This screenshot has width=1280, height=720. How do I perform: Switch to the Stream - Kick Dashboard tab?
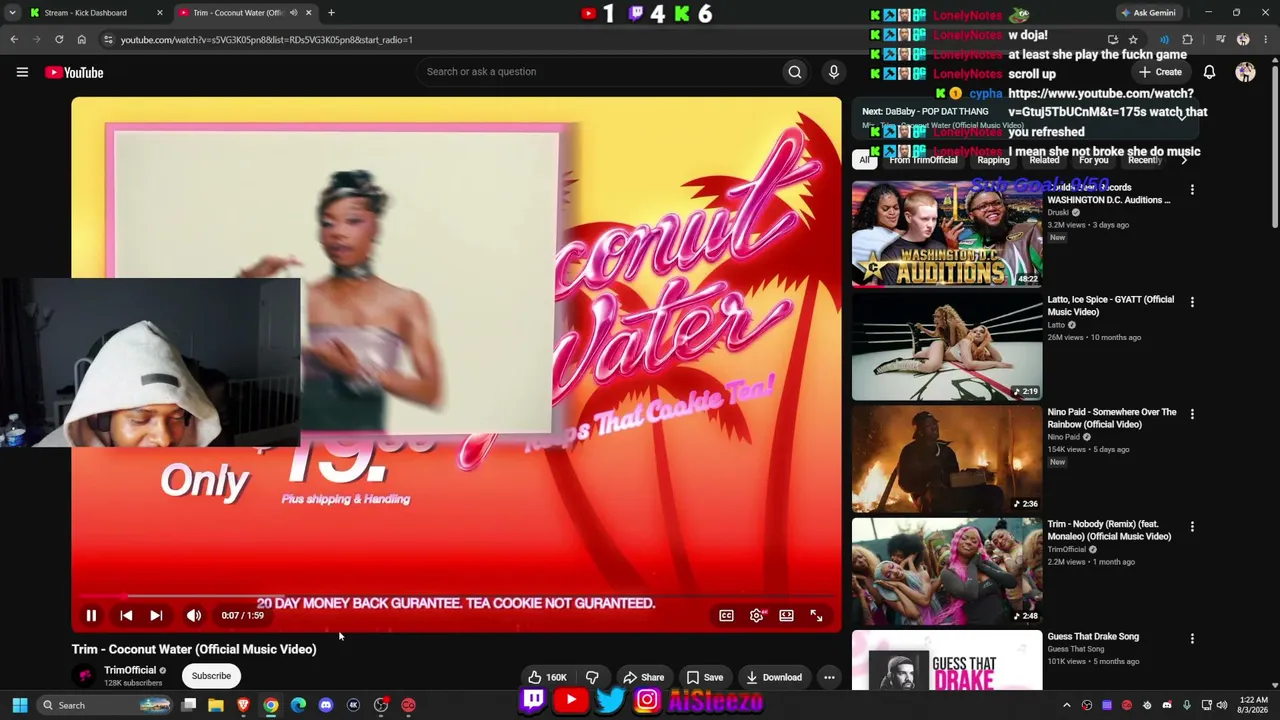[x=95, y=13]
